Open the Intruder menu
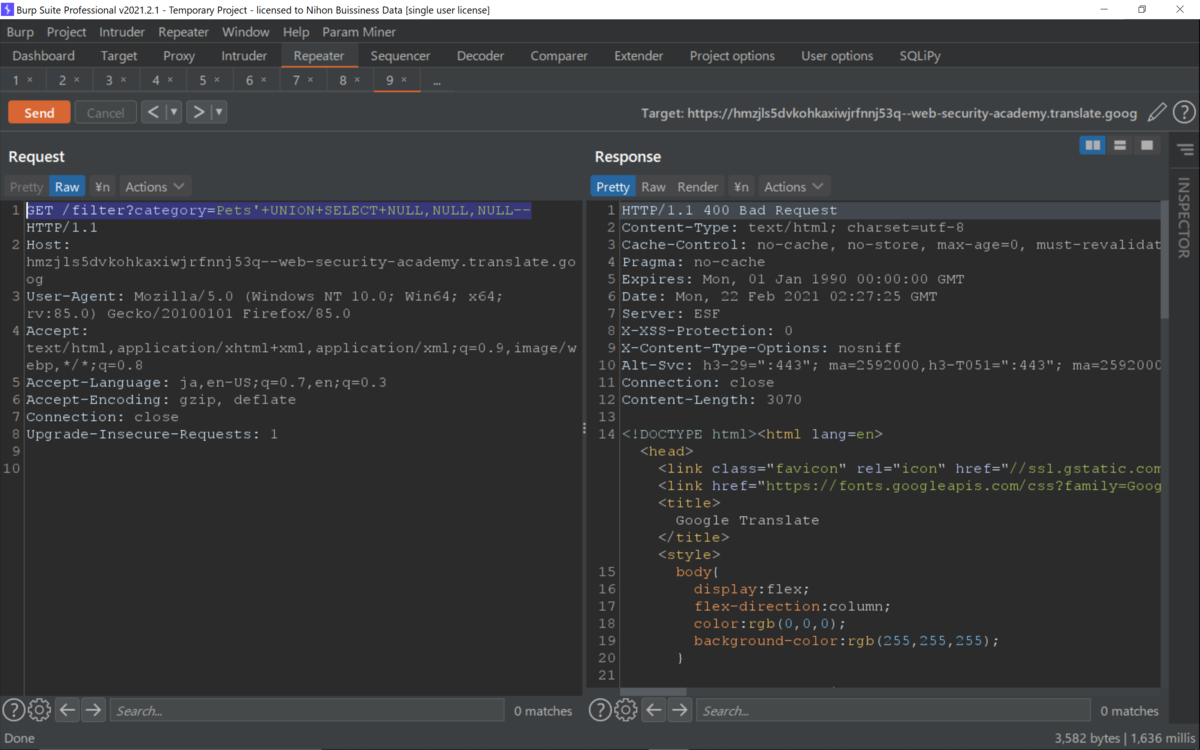This screenshot has height=750, width=1200. click(122, 32)
